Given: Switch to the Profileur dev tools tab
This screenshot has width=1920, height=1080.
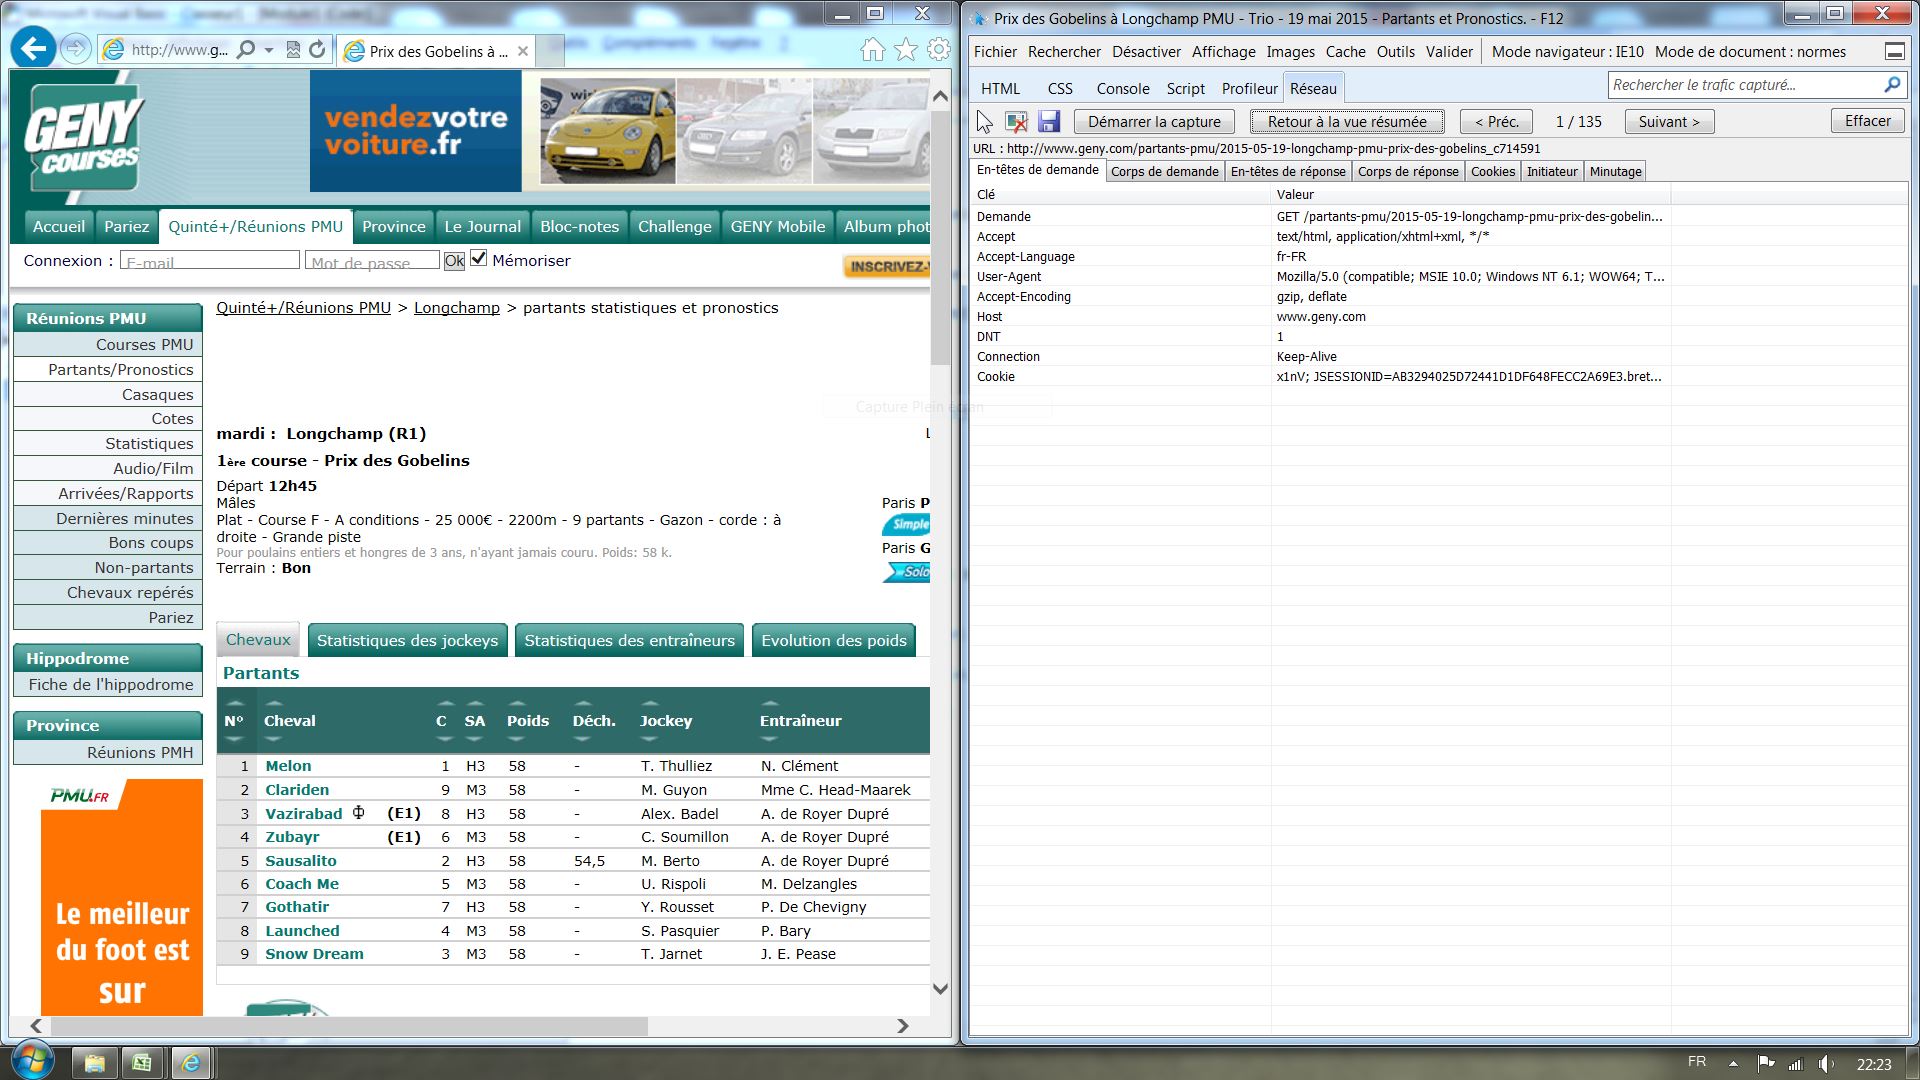Looking at the screenshot, I should coord(1249,89).
